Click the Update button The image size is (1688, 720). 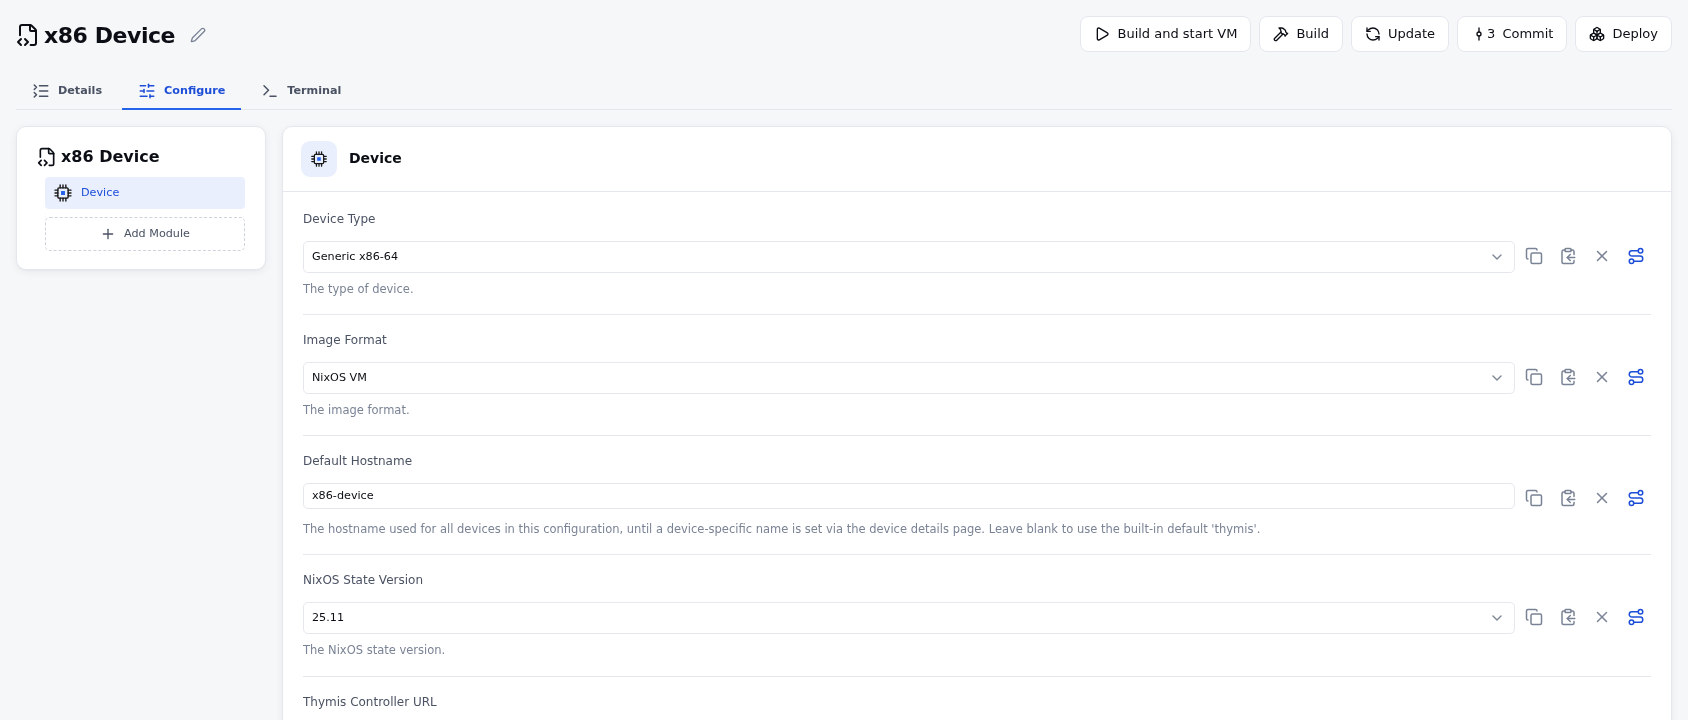tap(1400, 34)
